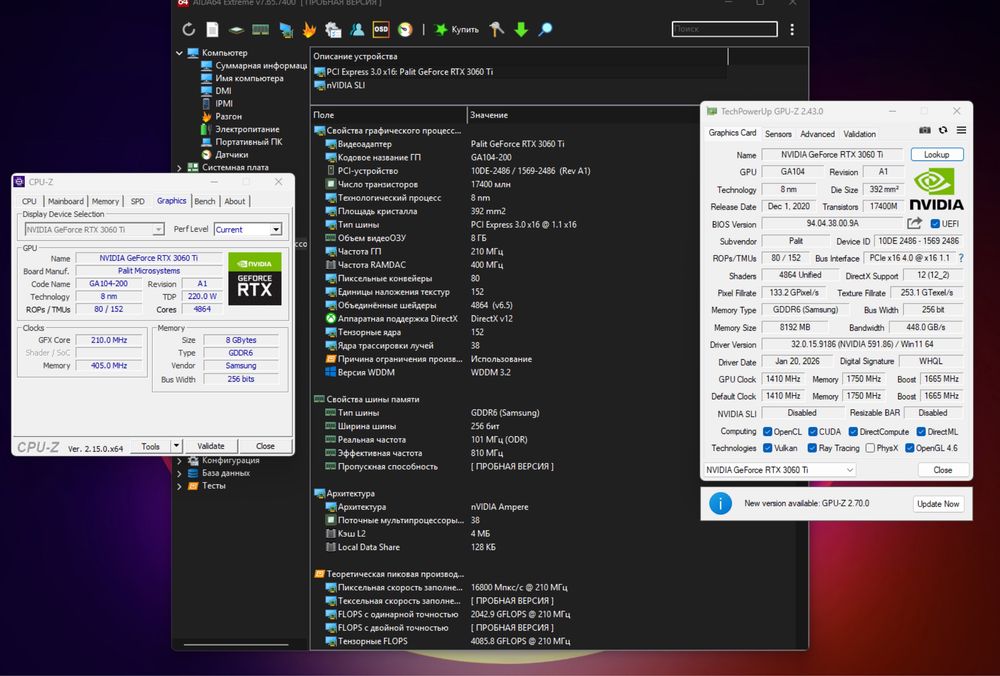Open Суммарная информация tree item
The height and width of the screenshot is (676, 1000).
pos(261,65)
